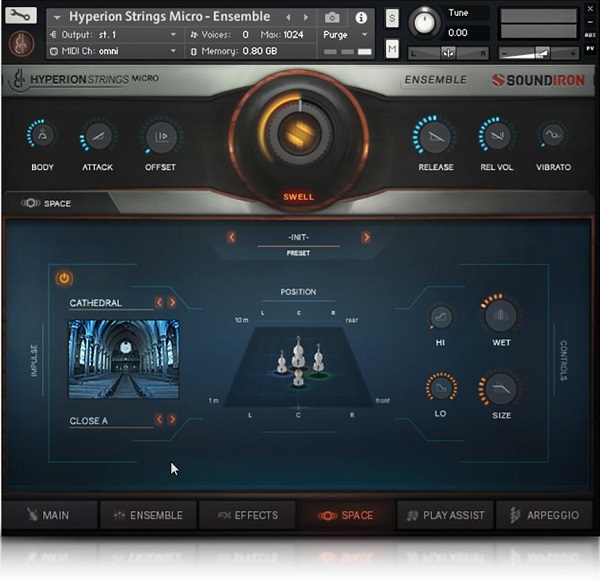Click the Body knob
The height and width of the screenshot is (581, 600).
[42, 135]
